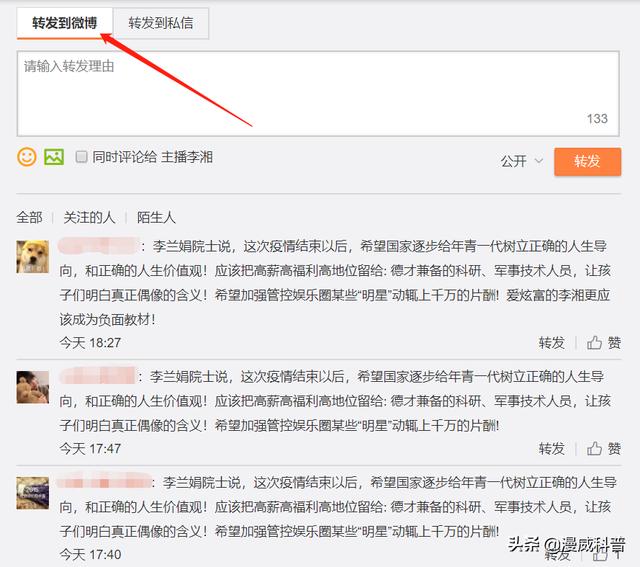Screen dimensions: 640x567
Task: Click timestamp 今天 18:27
Action: pyautogui.click(x=90, y=342)
